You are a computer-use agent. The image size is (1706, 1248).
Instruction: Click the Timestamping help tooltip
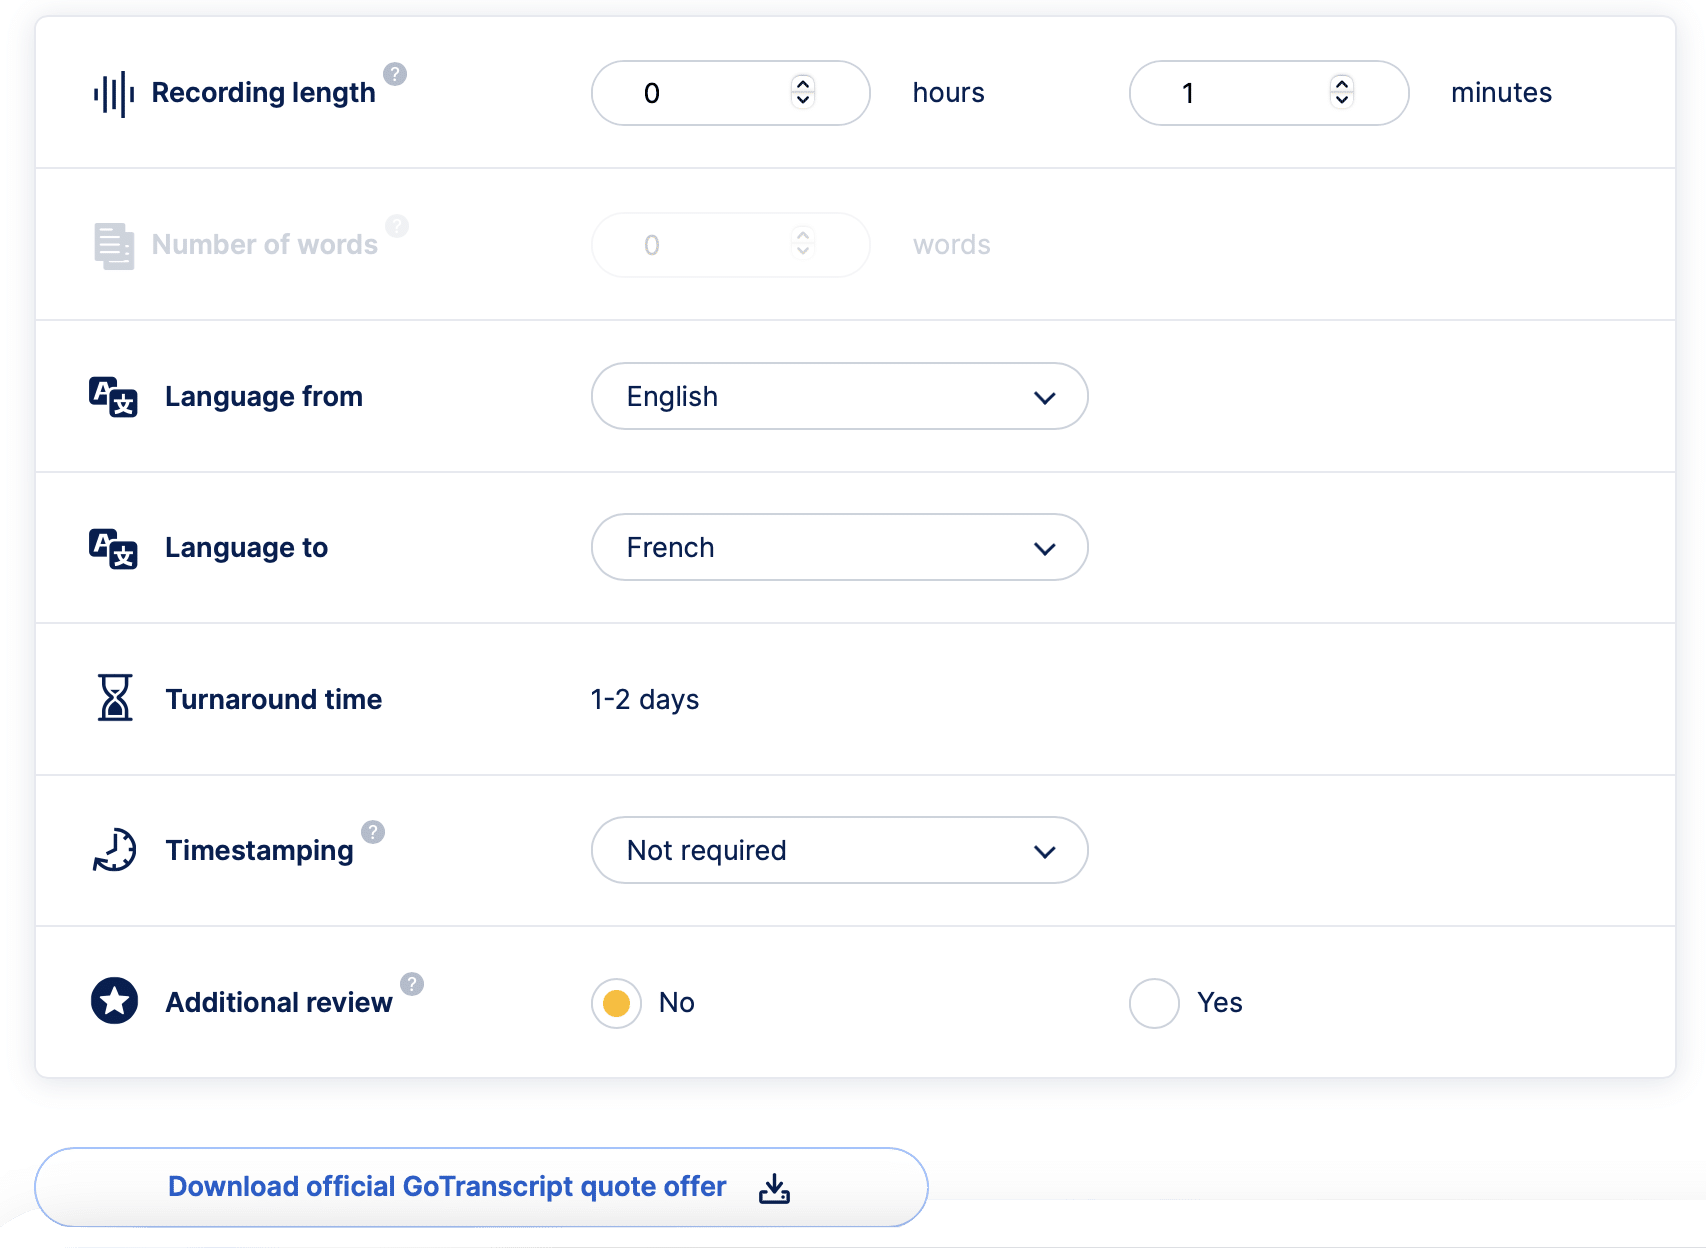tap(371, 831)
